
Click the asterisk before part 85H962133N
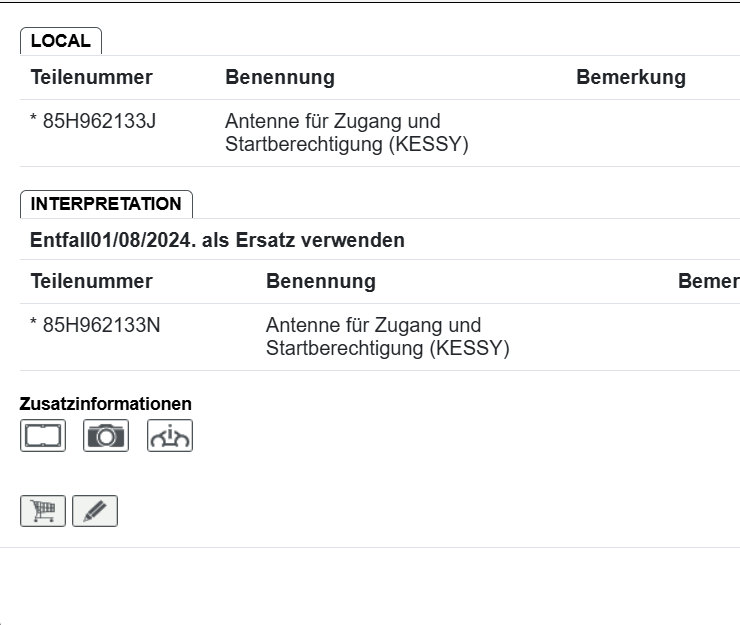(34, 325)
